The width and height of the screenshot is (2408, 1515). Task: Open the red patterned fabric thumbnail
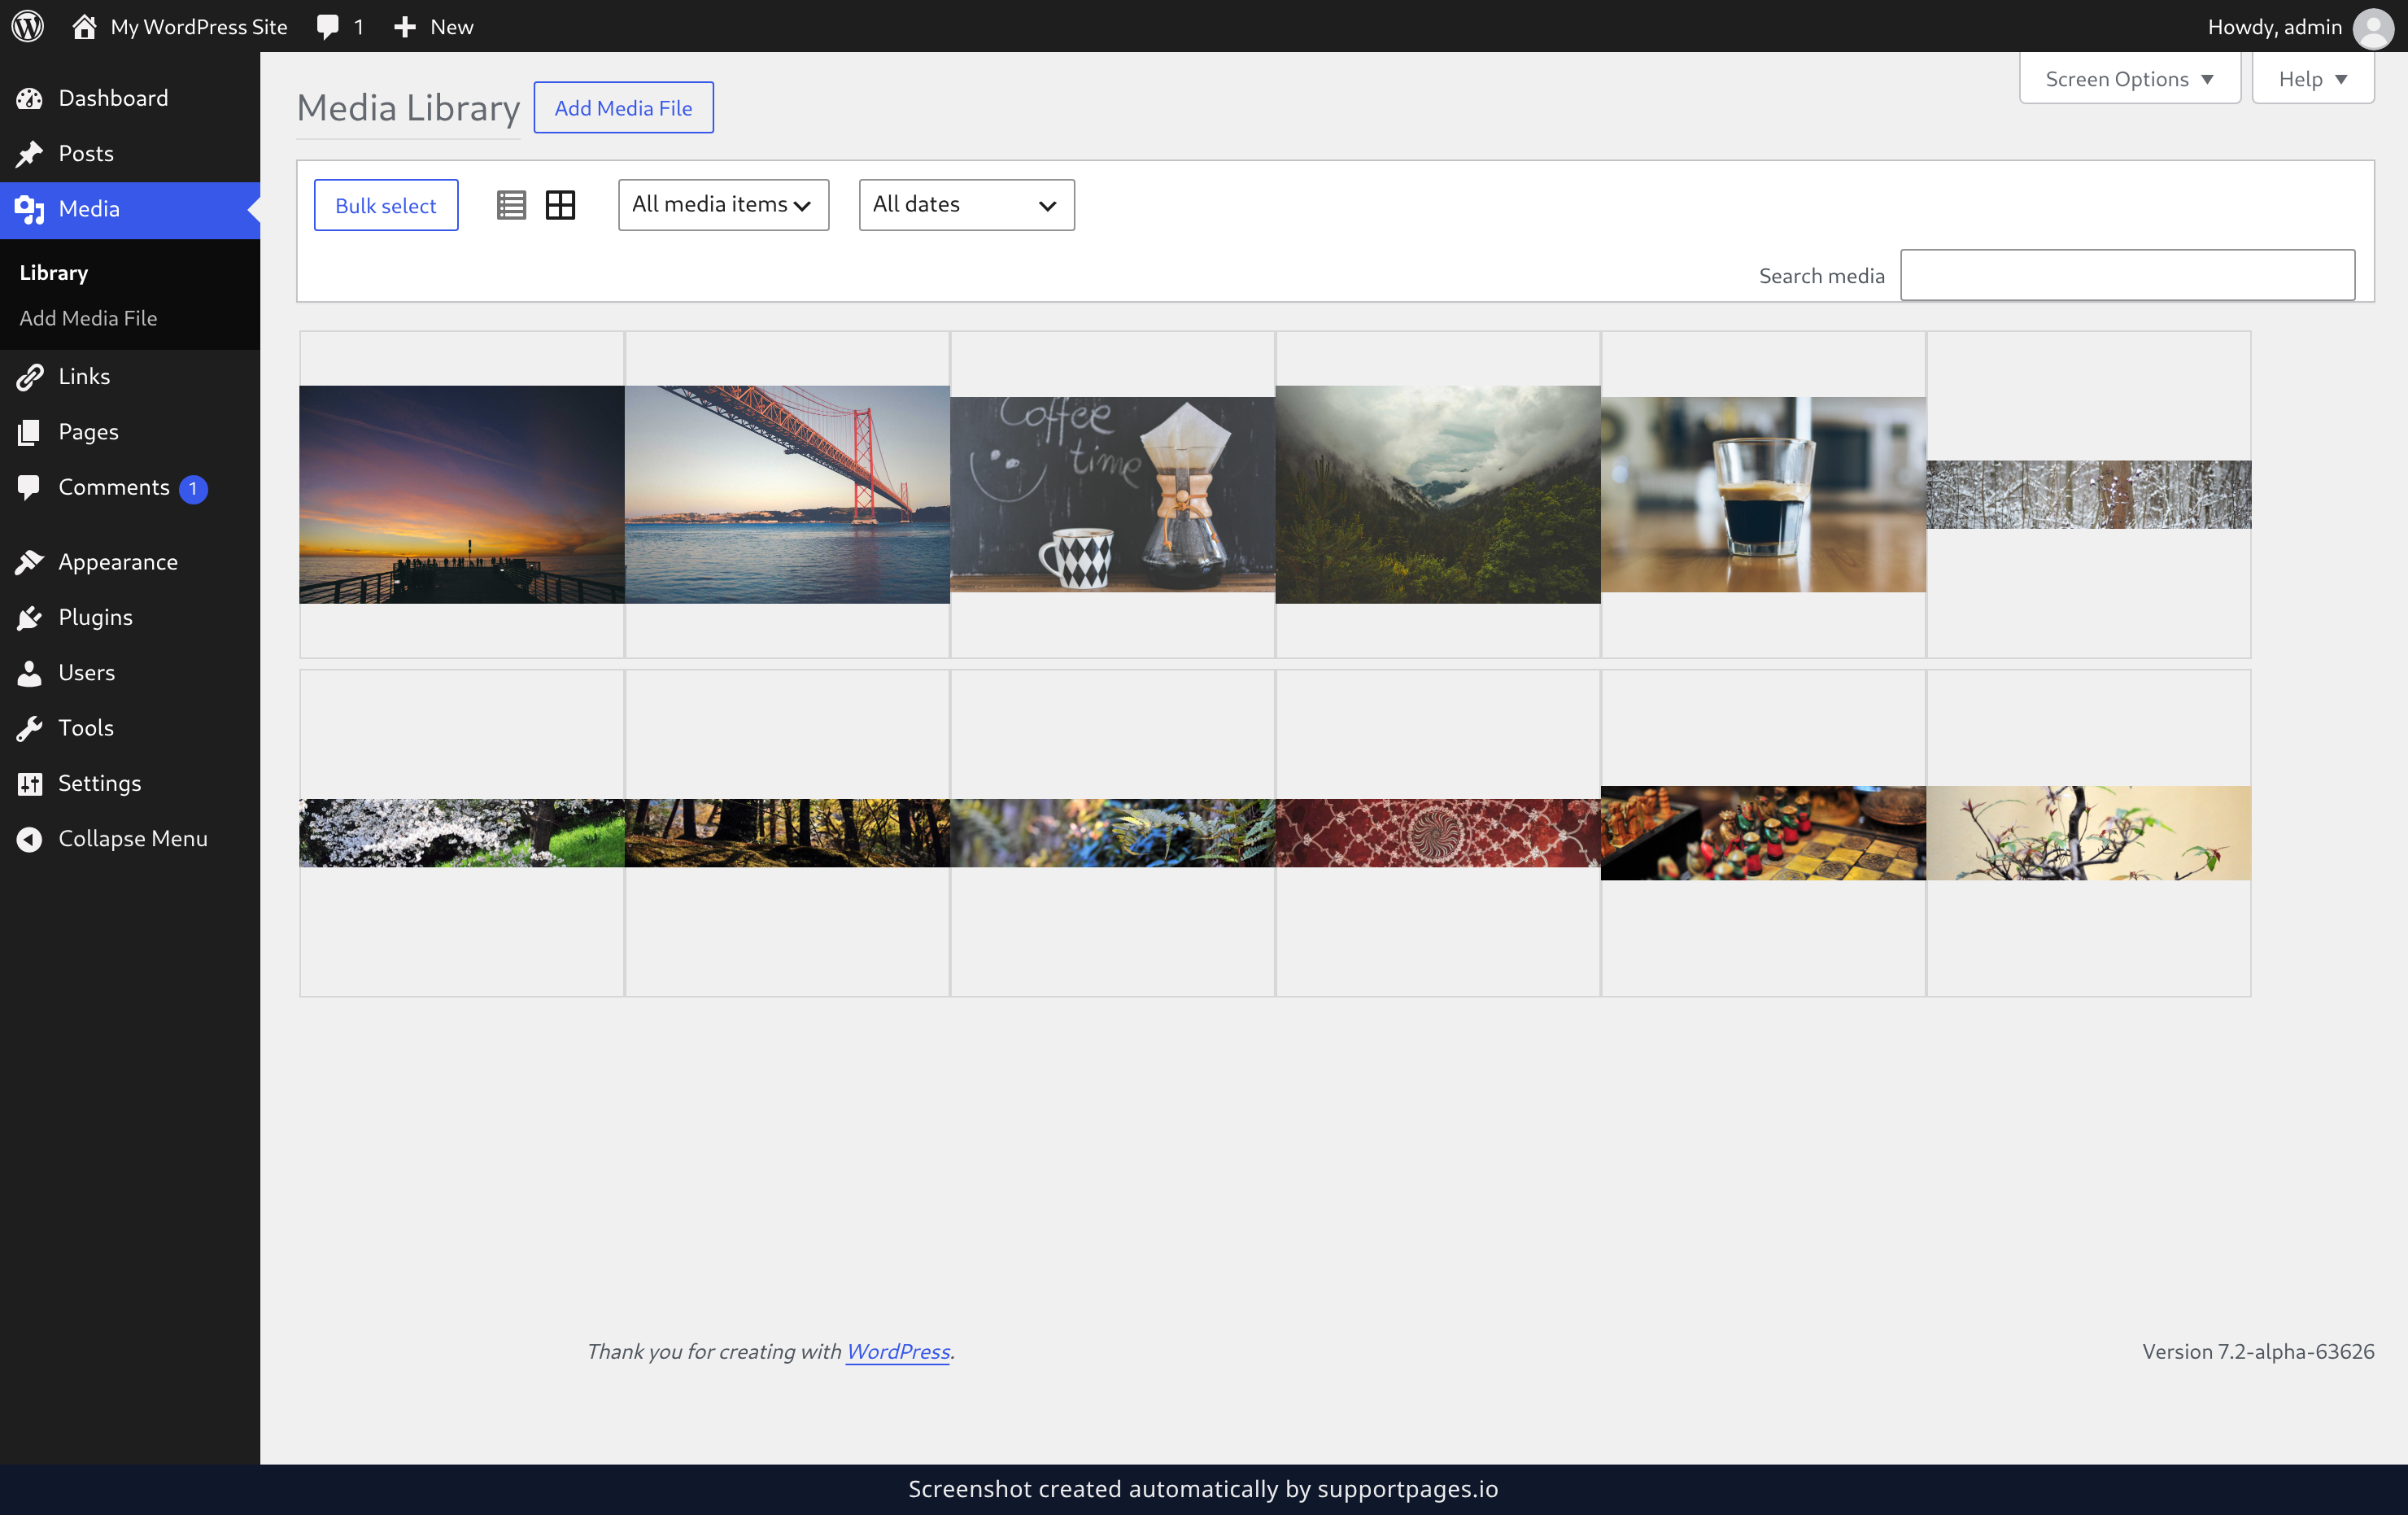[1438, 833]
